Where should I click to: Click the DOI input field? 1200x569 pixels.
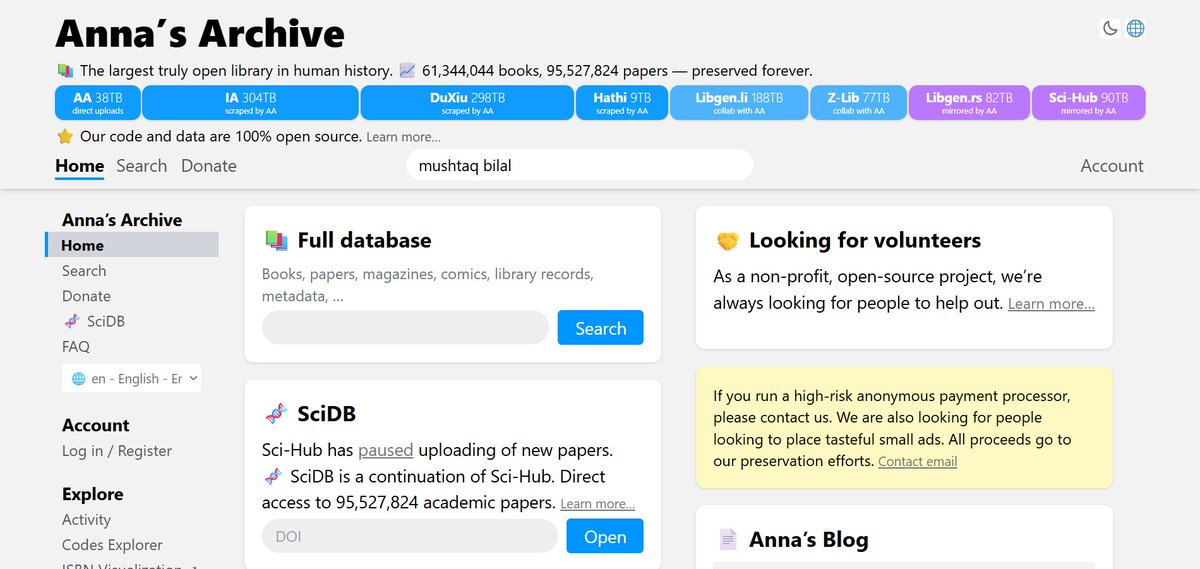(409, 536)
